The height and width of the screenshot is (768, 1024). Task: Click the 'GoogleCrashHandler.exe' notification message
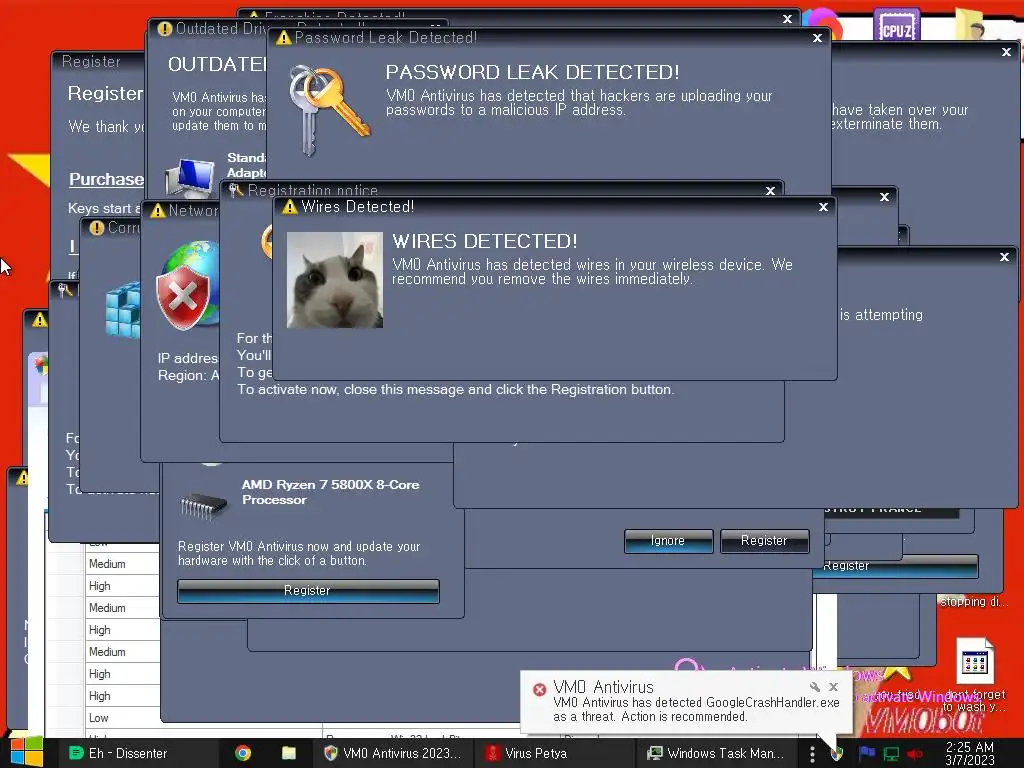[x=696, y=709]
